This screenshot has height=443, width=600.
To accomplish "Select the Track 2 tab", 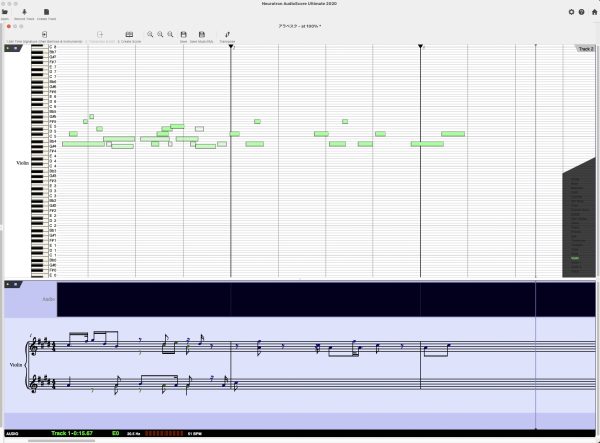I will [x=585, y=48].
